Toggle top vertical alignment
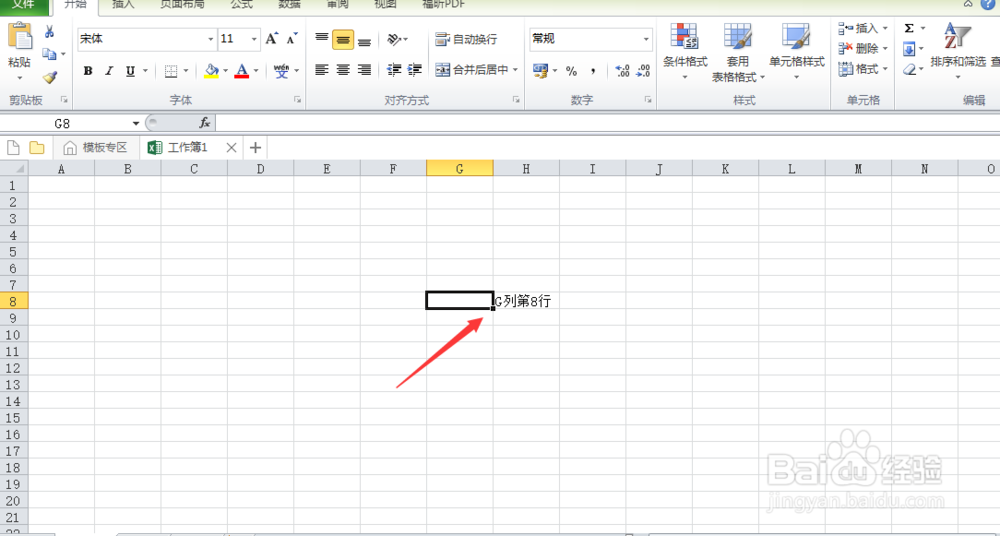 [x=322, y=40]
